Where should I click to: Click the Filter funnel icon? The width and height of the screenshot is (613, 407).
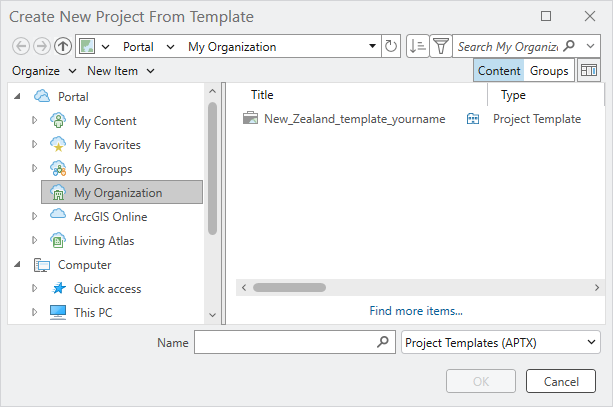click(440, 46)
